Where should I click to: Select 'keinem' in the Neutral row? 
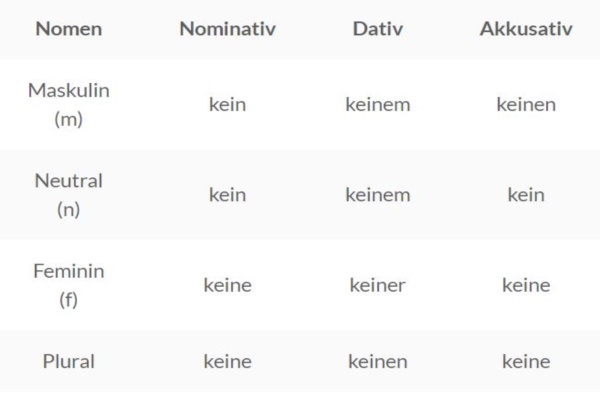click(x=377, y=195)
